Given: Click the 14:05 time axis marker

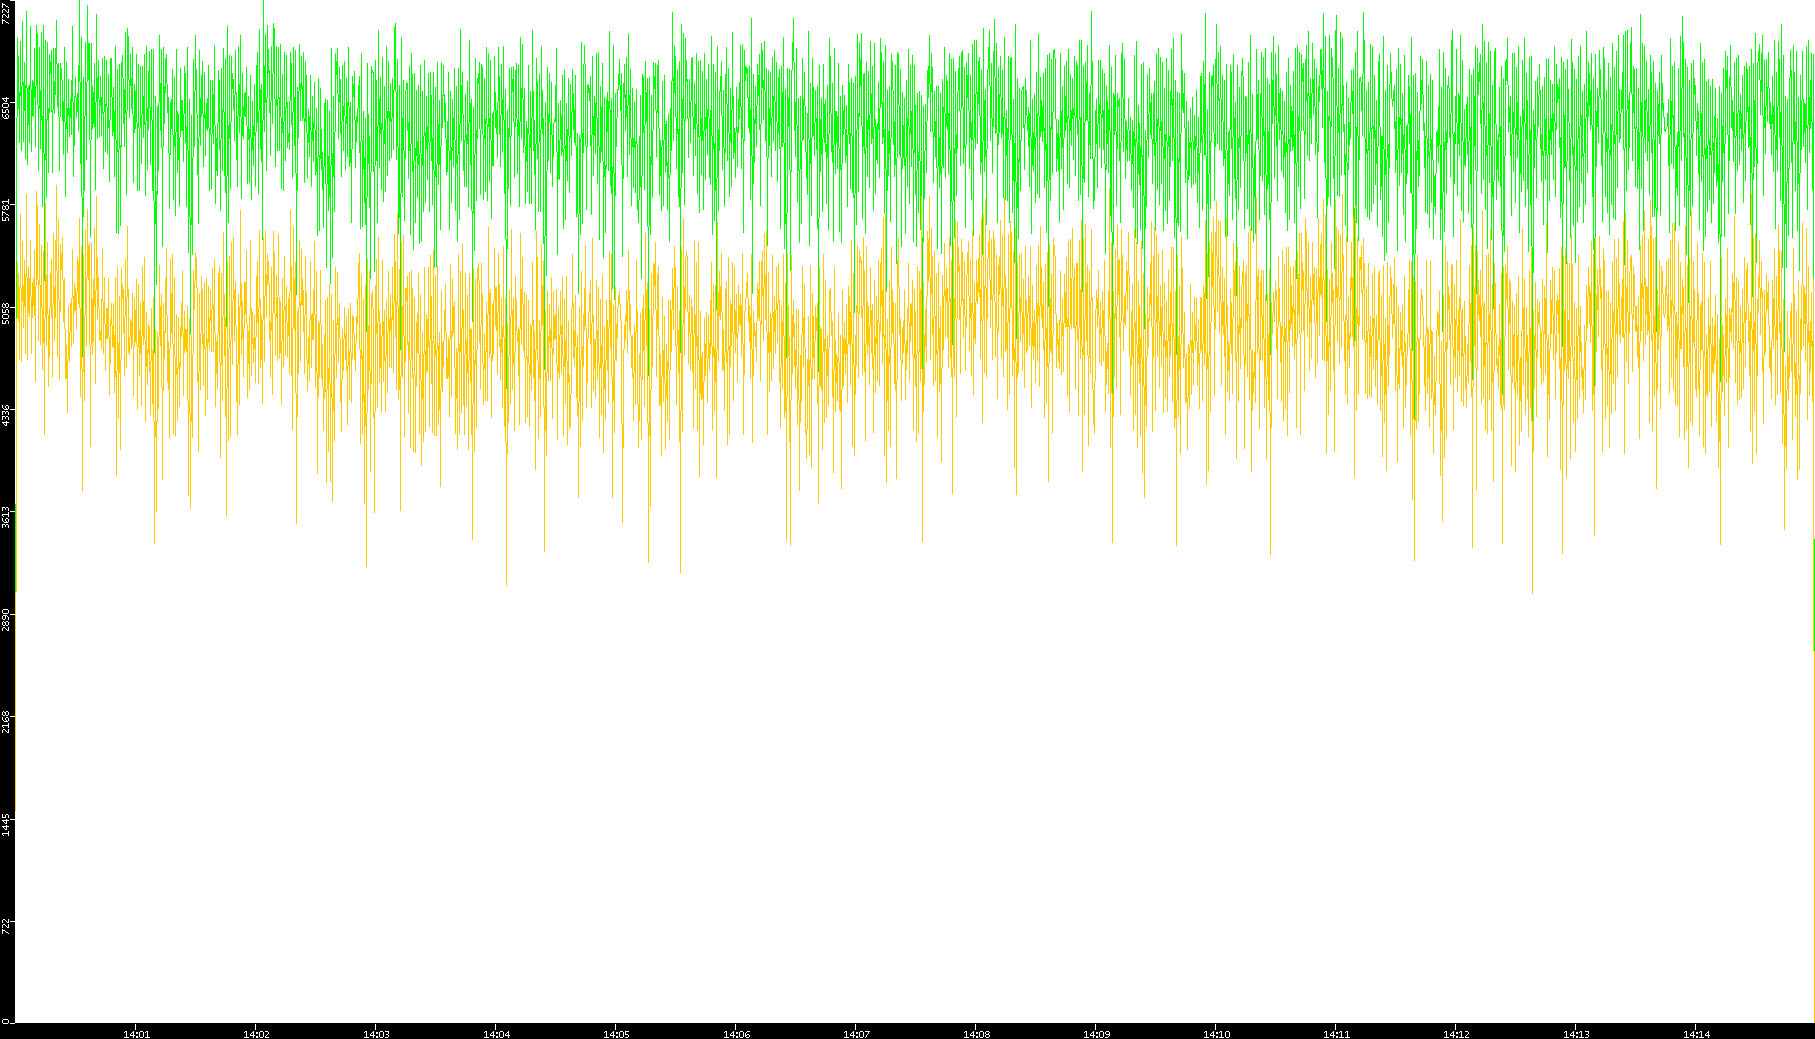Looking at the screenshot, I should (616, 1034).
